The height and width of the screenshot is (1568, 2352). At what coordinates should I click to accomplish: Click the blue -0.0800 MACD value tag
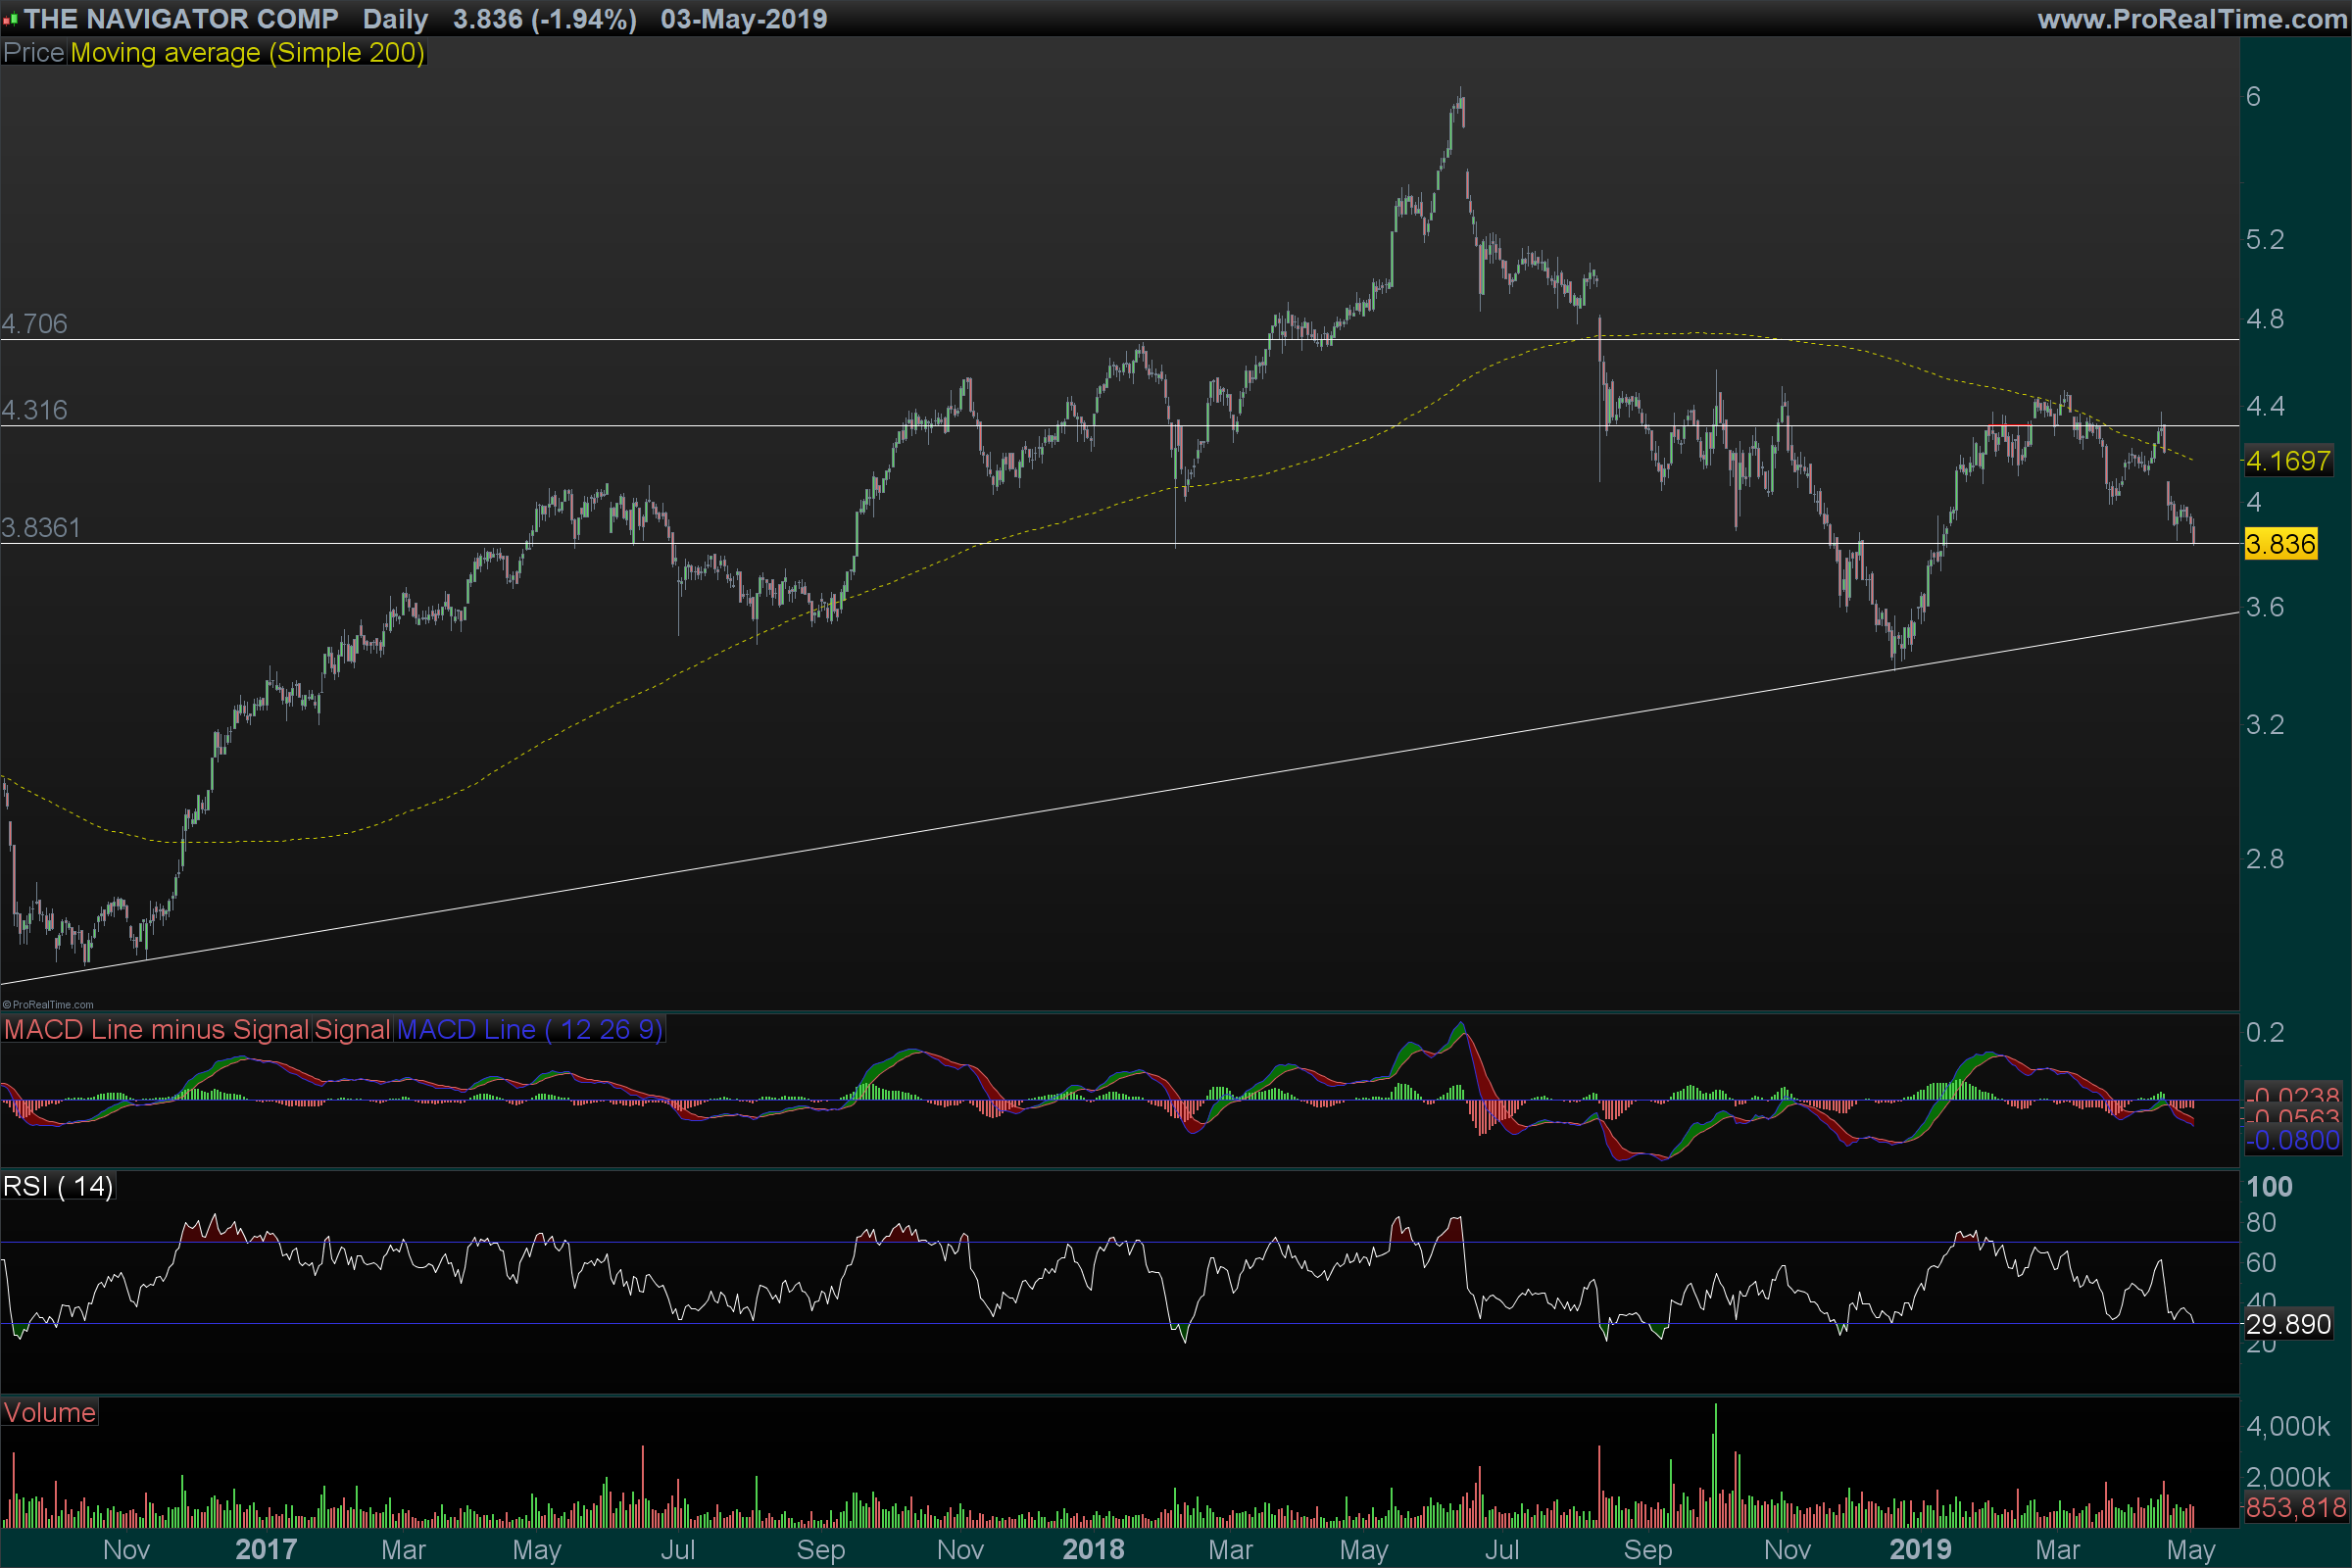pos(2293,1140)
